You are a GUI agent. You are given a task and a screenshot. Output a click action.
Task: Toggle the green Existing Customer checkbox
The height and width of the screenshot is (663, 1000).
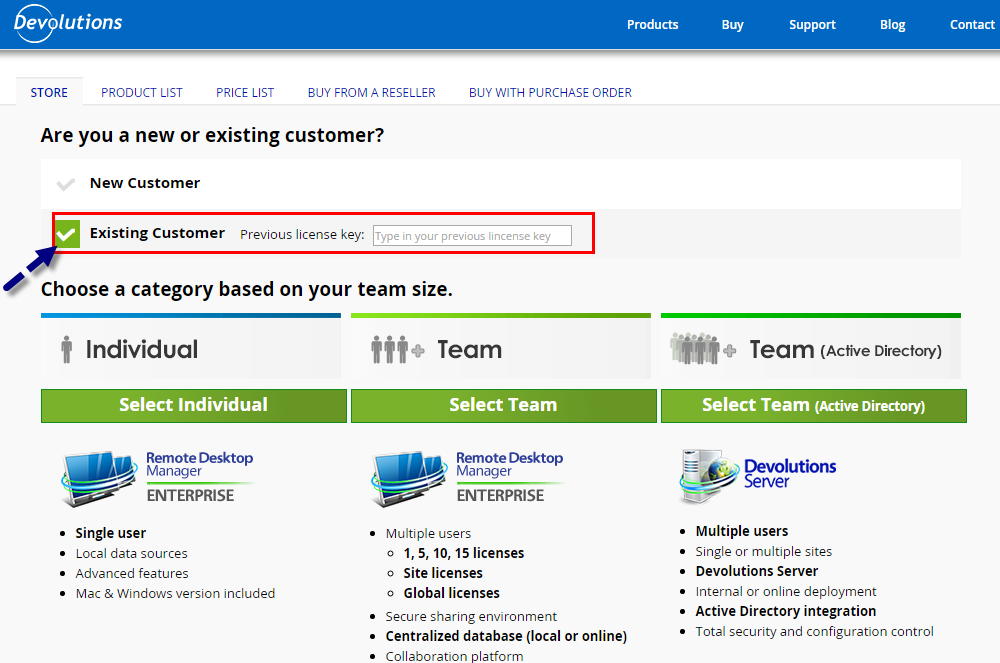coord(67,234)
